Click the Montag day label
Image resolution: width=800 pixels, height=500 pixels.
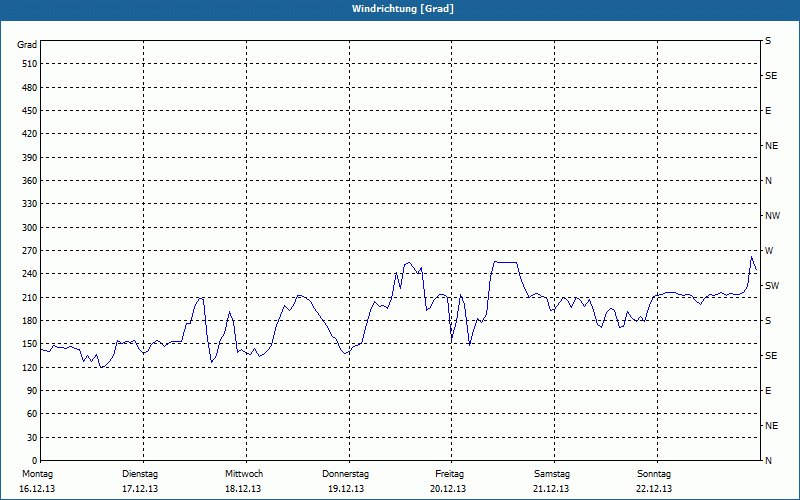(38, 474)
